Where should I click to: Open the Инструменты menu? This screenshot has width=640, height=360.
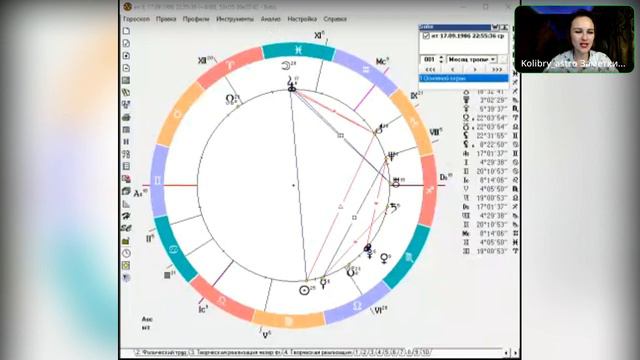[x=235, y=19]
